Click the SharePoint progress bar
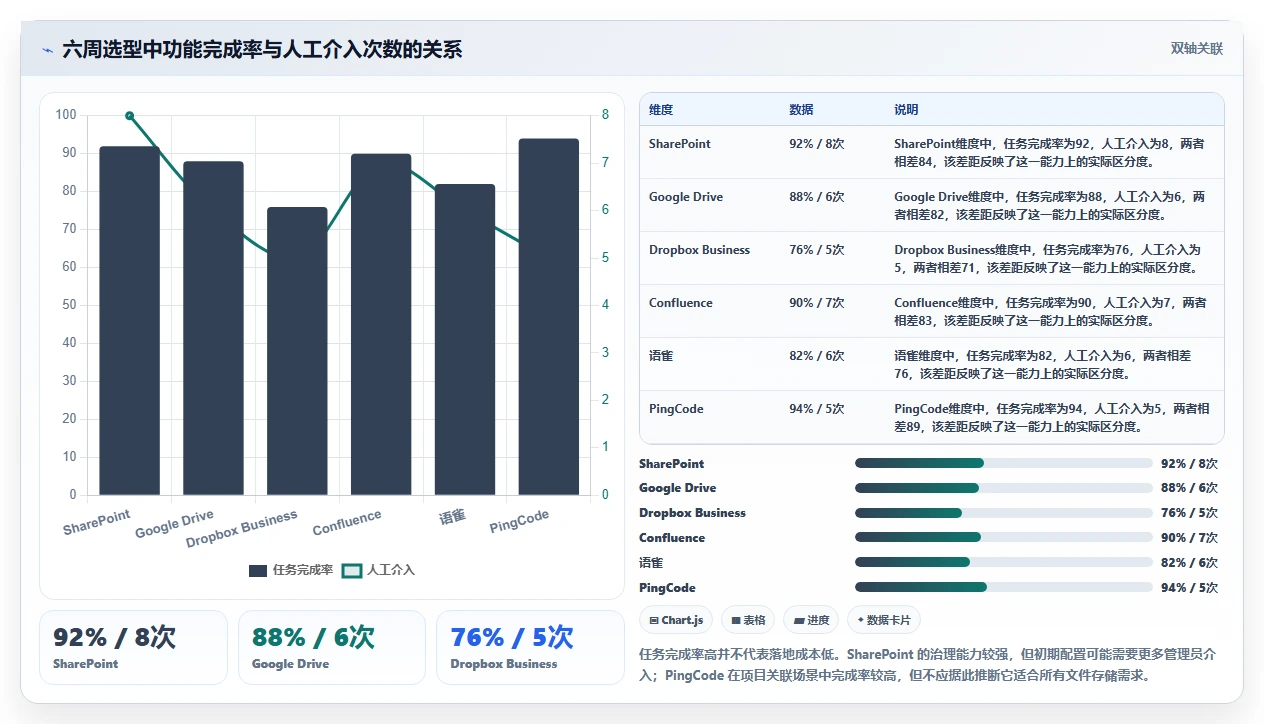The image size is (1264, 724). (x=1004, y=463)
